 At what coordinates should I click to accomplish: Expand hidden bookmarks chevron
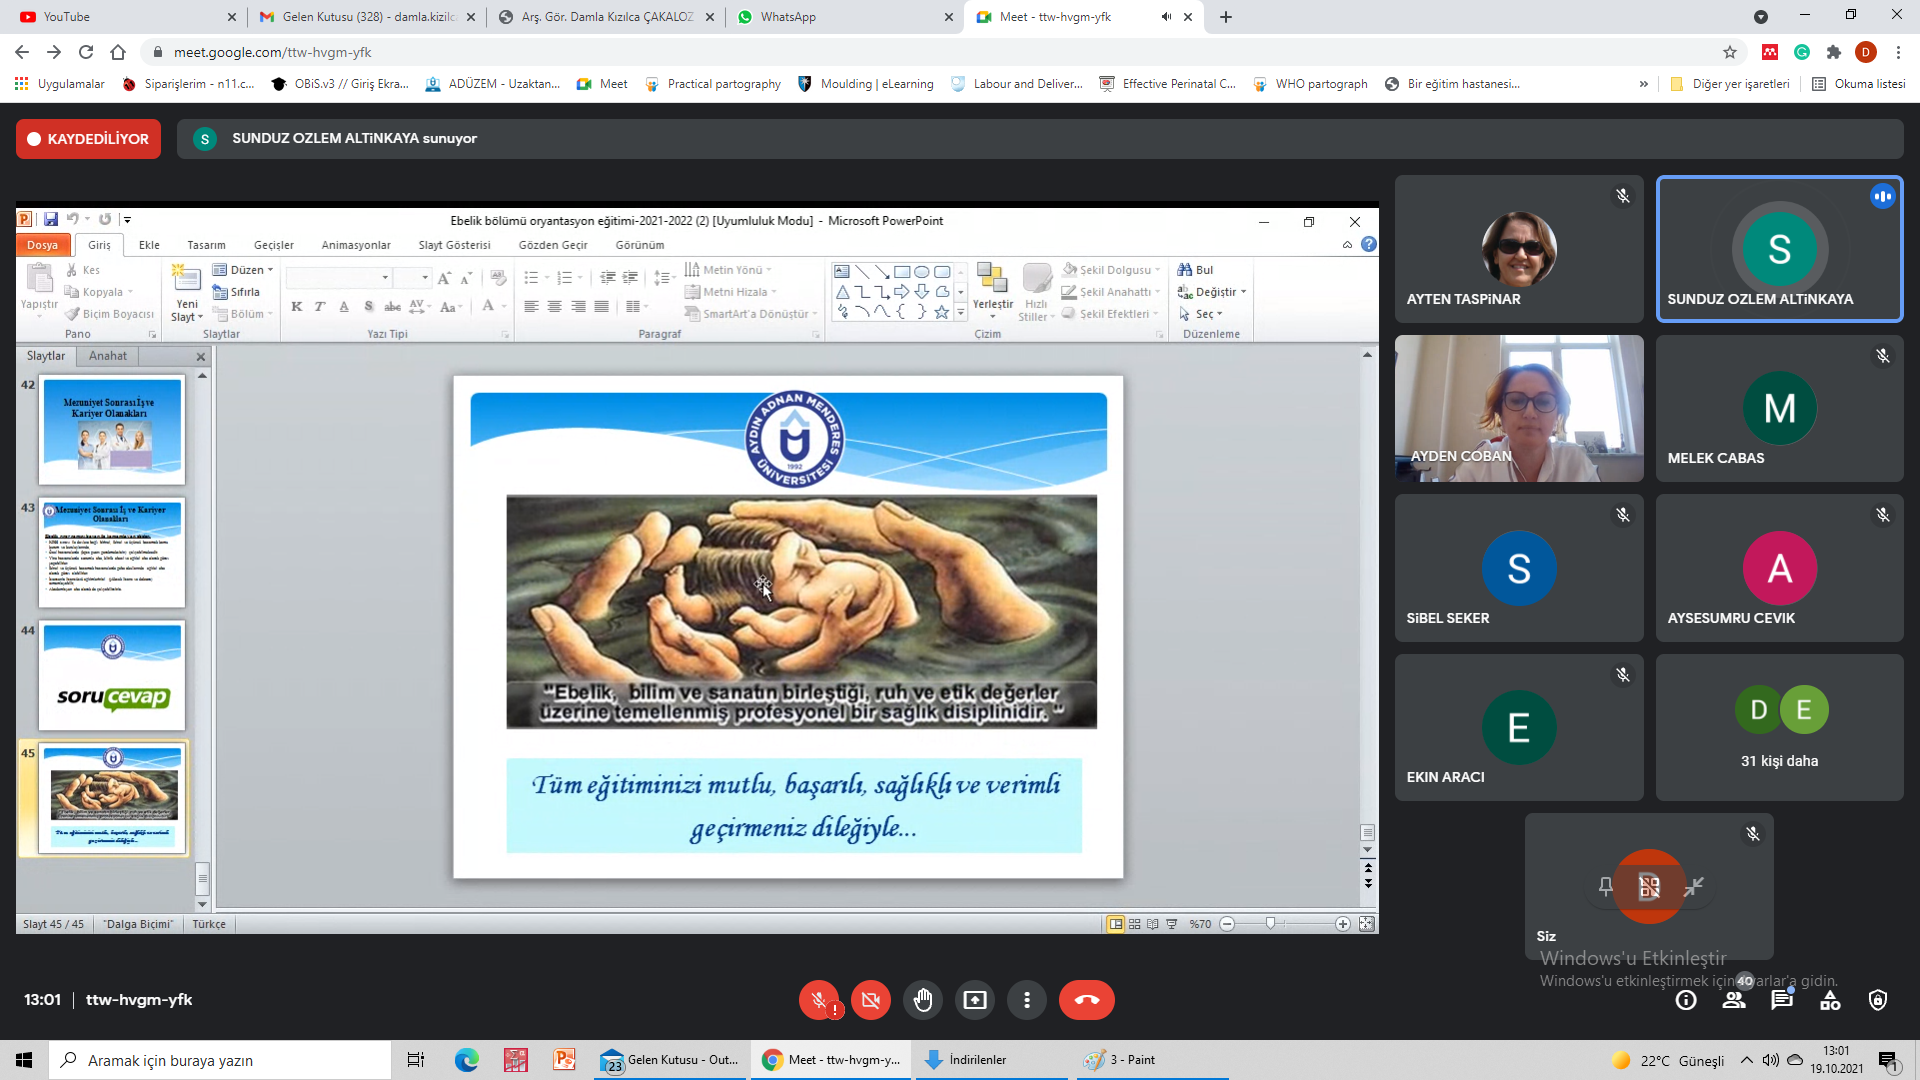[1643, 84]
